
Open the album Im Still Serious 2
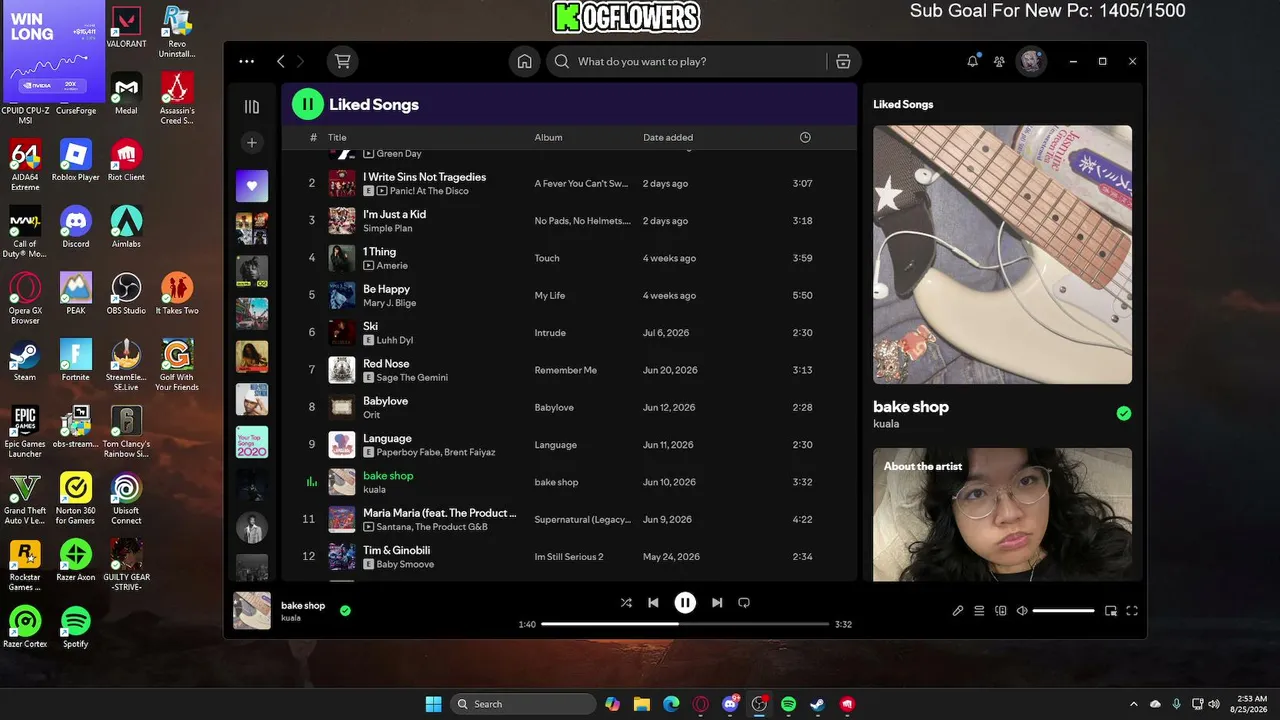click(569, 557)
